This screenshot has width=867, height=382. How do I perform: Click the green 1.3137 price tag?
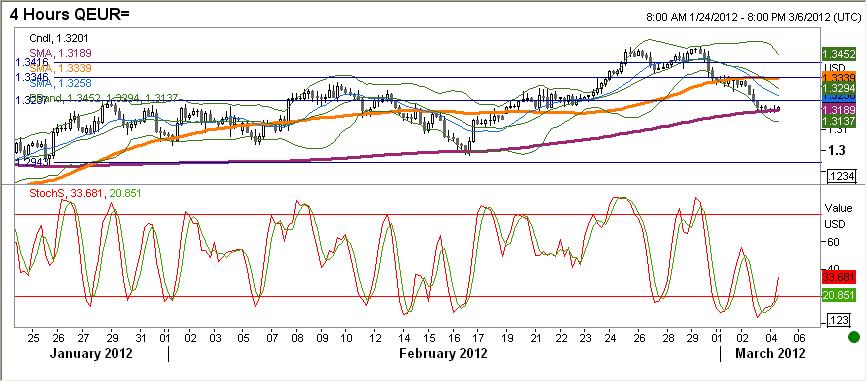(x=839, y=122)
